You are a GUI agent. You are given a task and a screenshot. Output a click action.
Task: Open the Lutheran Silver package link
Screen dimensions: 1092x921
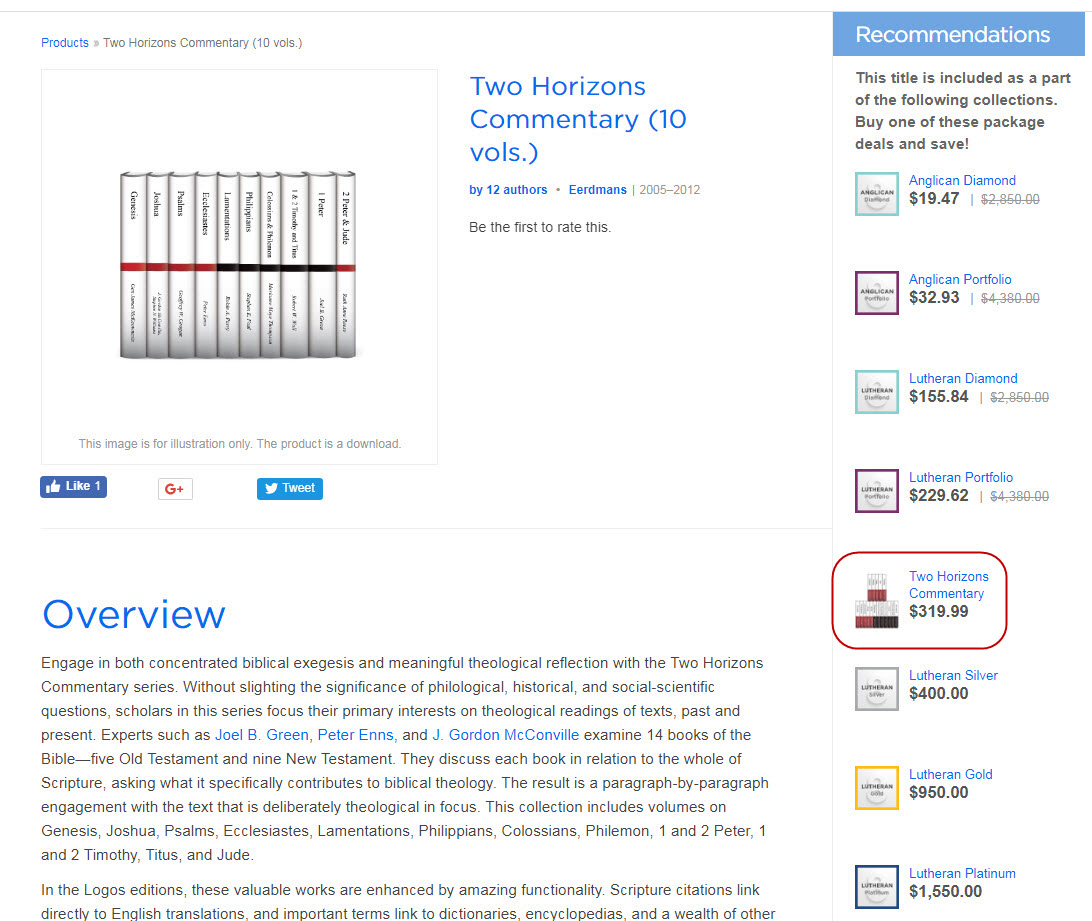pyautogui.click(x=953, y=675)
